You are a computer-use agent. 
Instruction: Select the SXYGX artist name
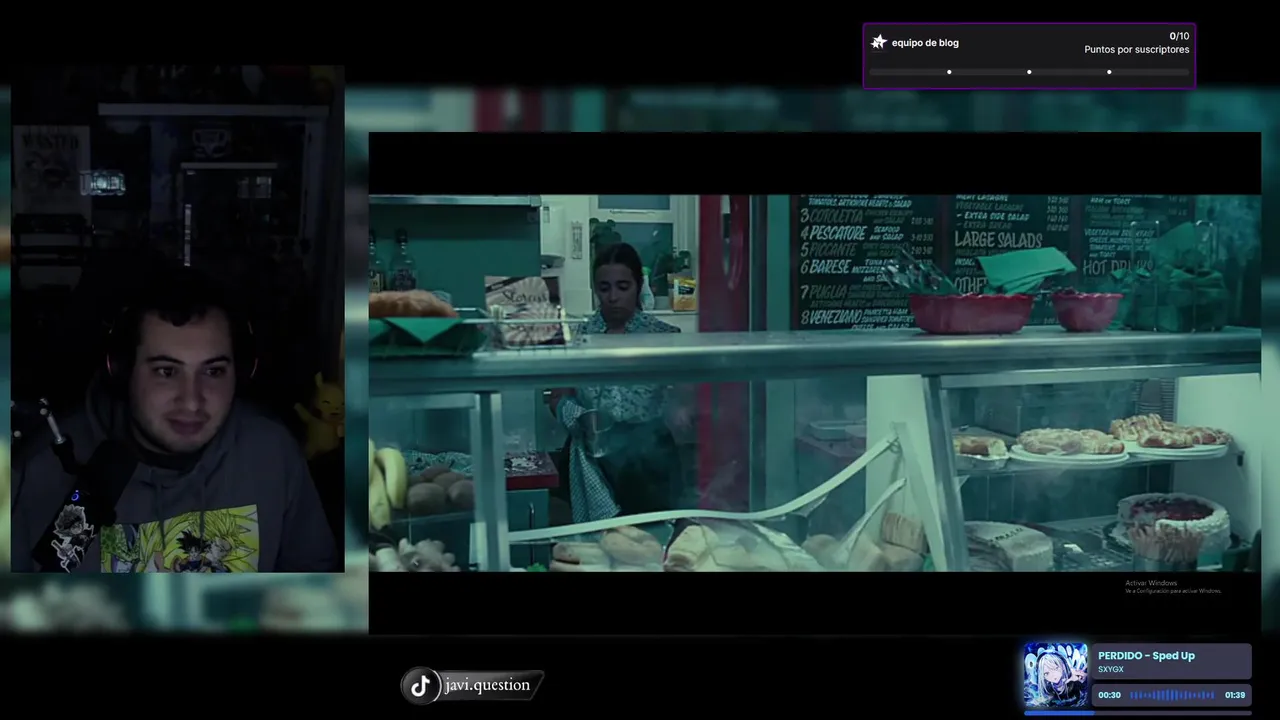point(1111,669)
